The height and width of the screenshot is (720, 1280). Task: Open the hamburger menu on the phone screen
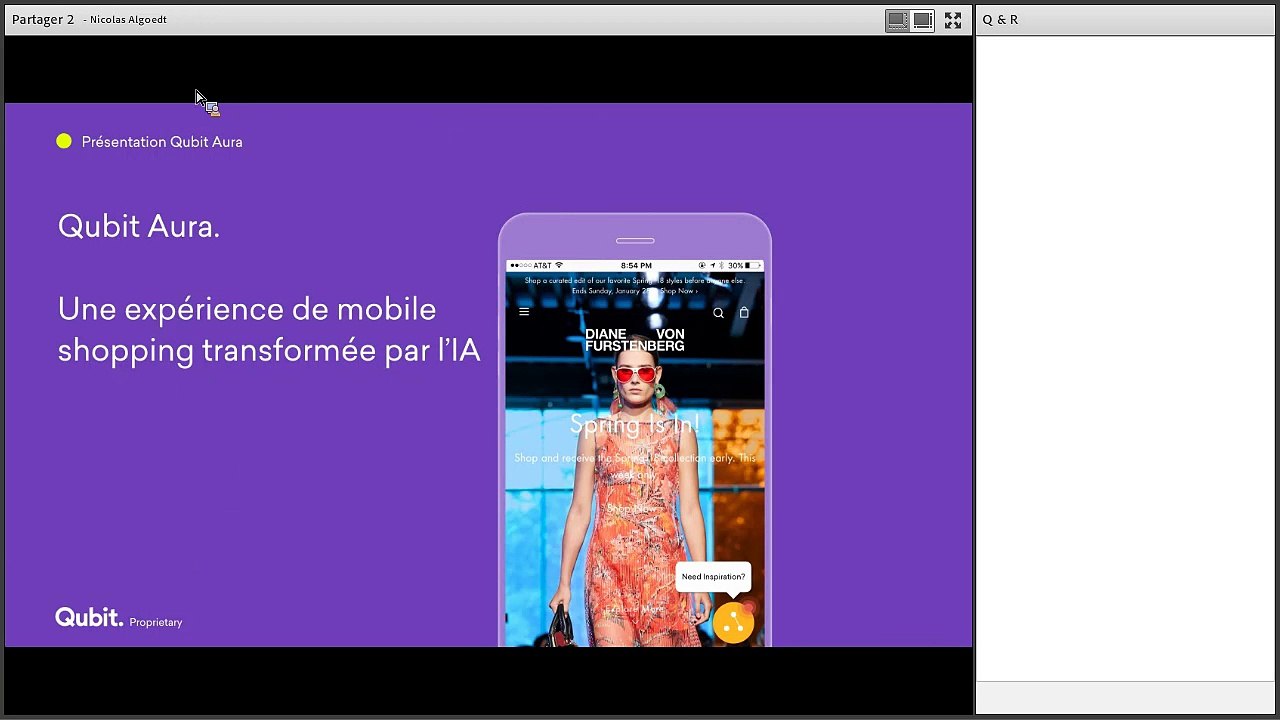tap(524, 312)
